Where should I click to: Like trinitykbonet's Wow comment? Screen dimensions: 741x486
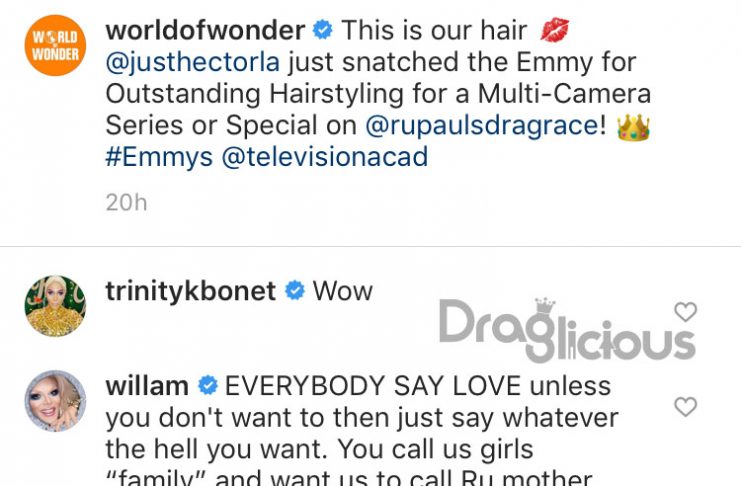685,312
